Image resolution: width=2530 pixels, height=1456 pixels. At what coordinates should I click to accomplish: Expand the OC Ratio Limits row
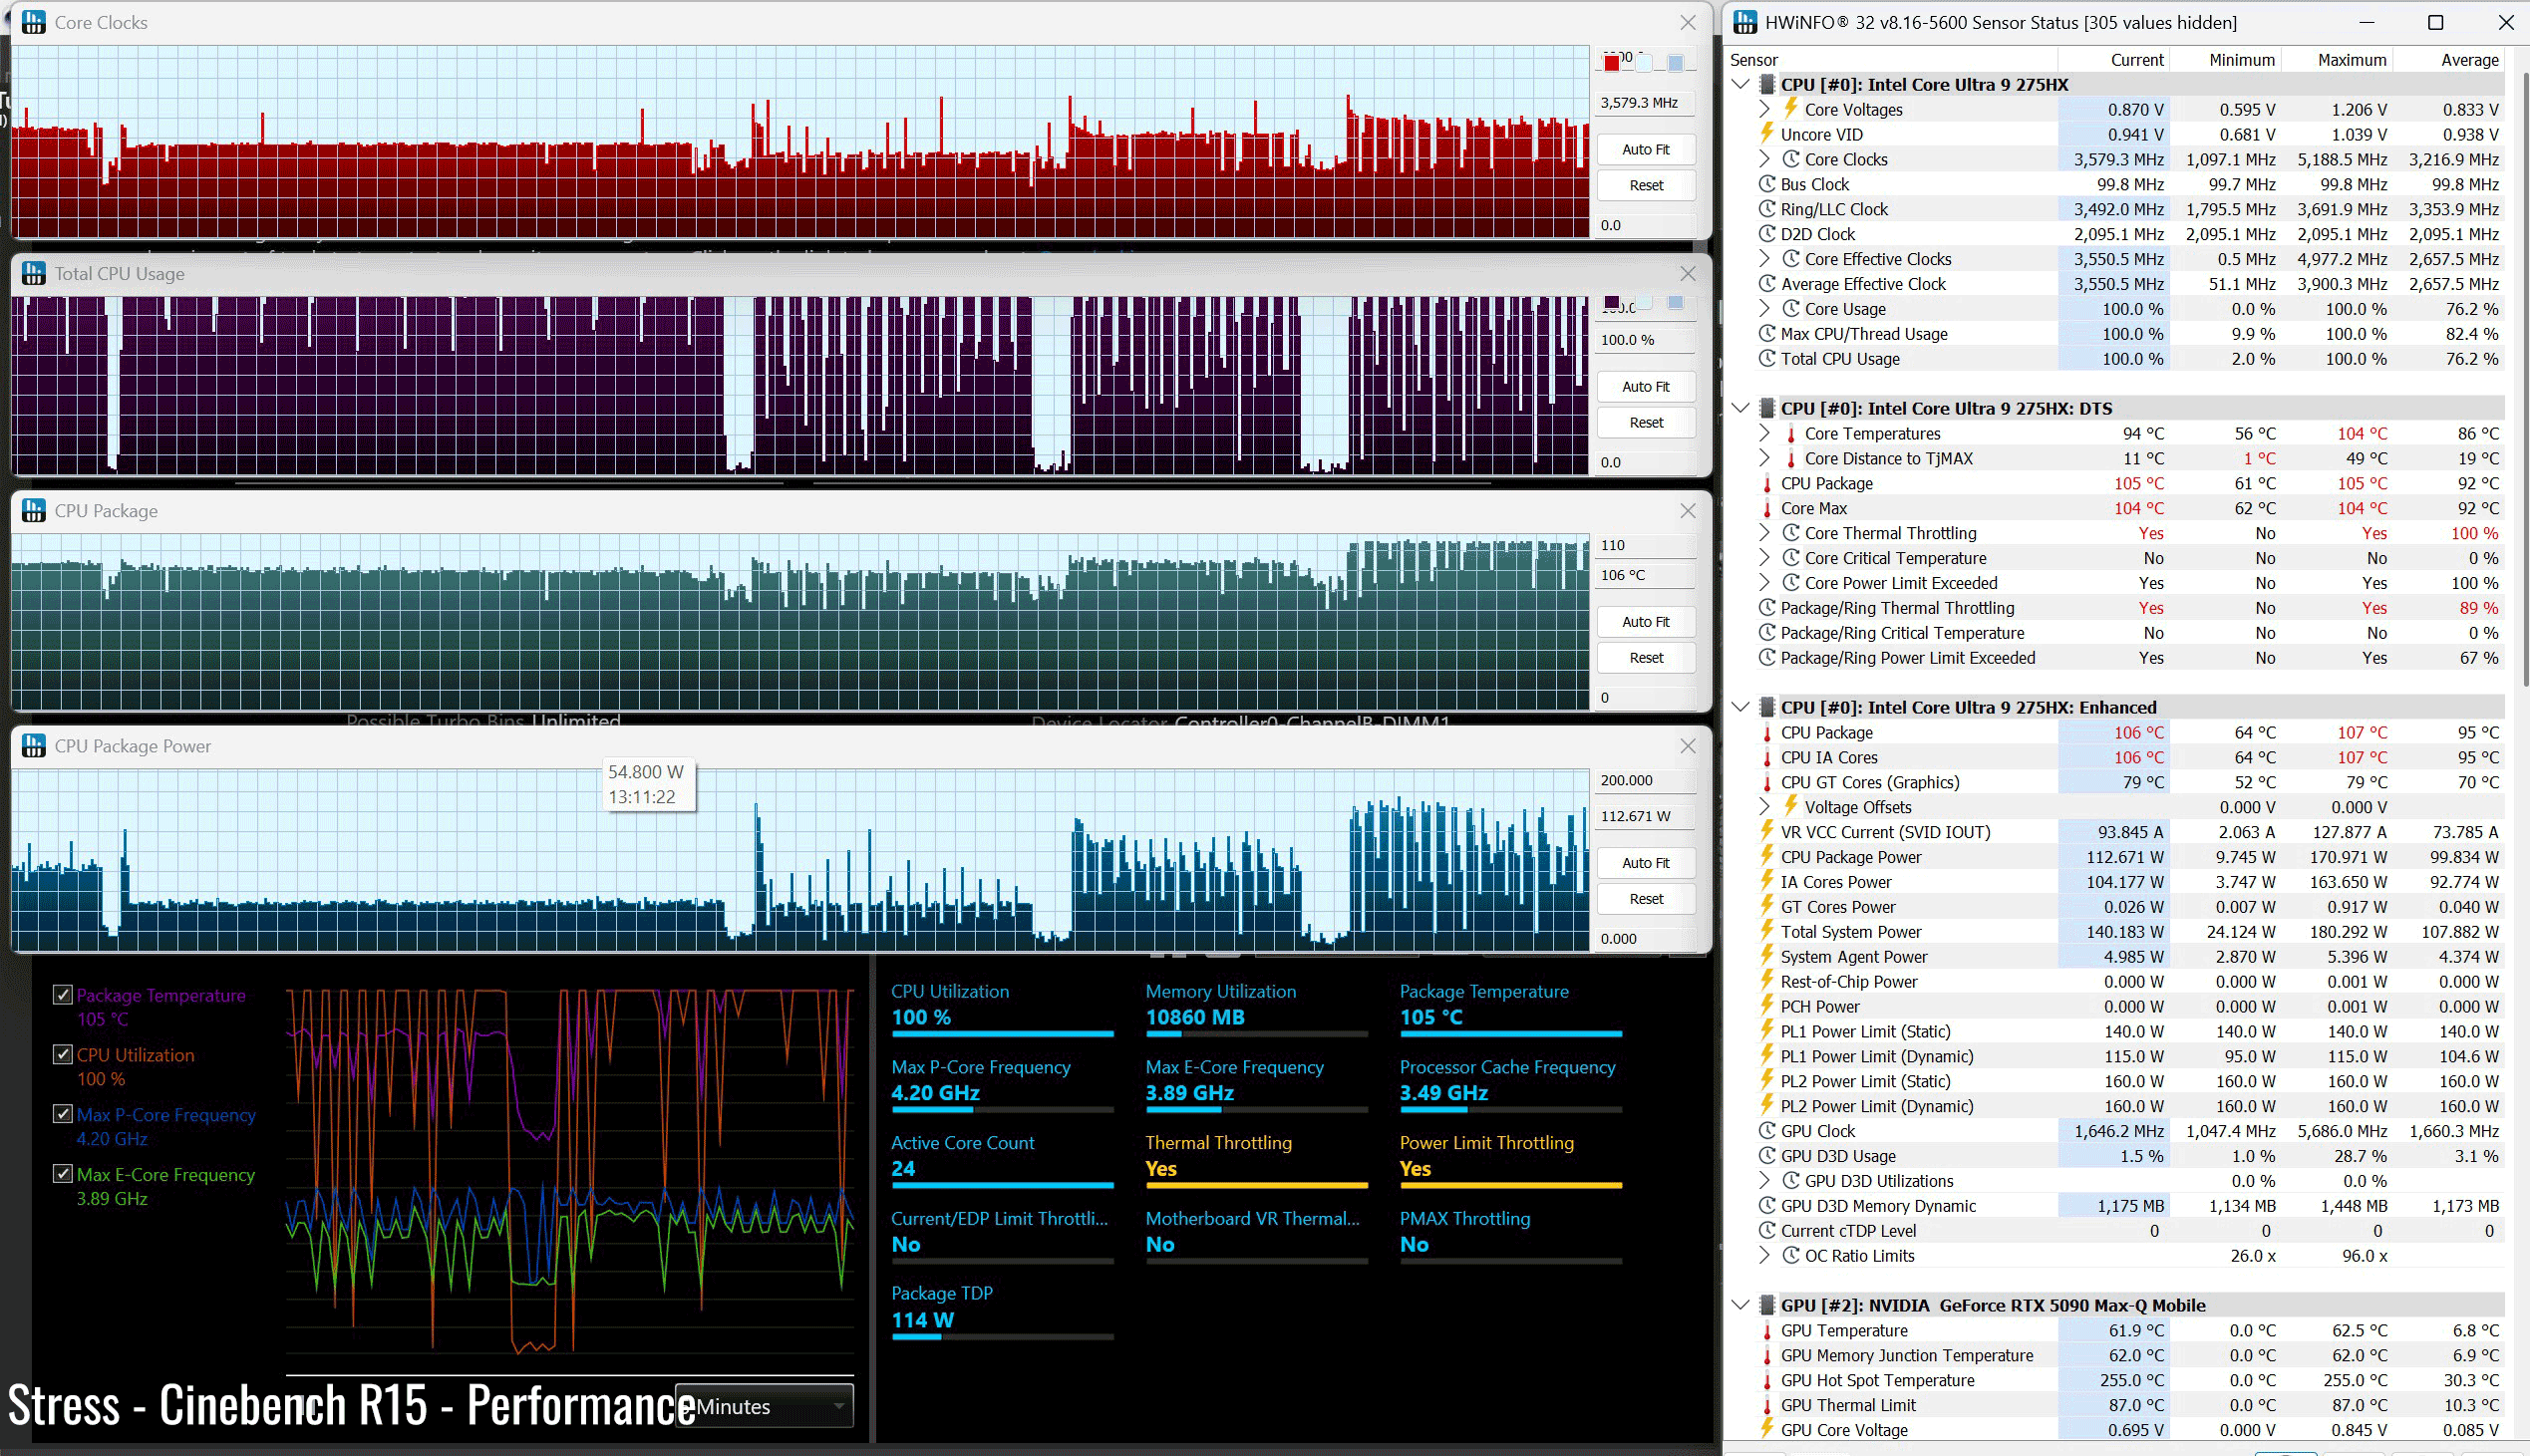(x=1766, y=1255)
